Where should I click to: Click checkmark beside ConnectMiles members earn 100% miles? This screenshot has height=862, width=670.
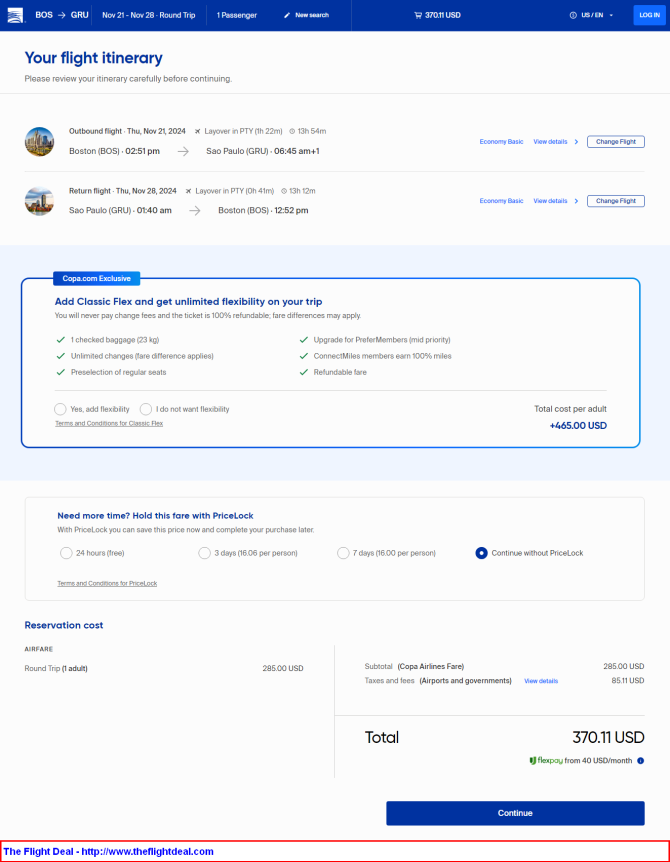[303, 356]
